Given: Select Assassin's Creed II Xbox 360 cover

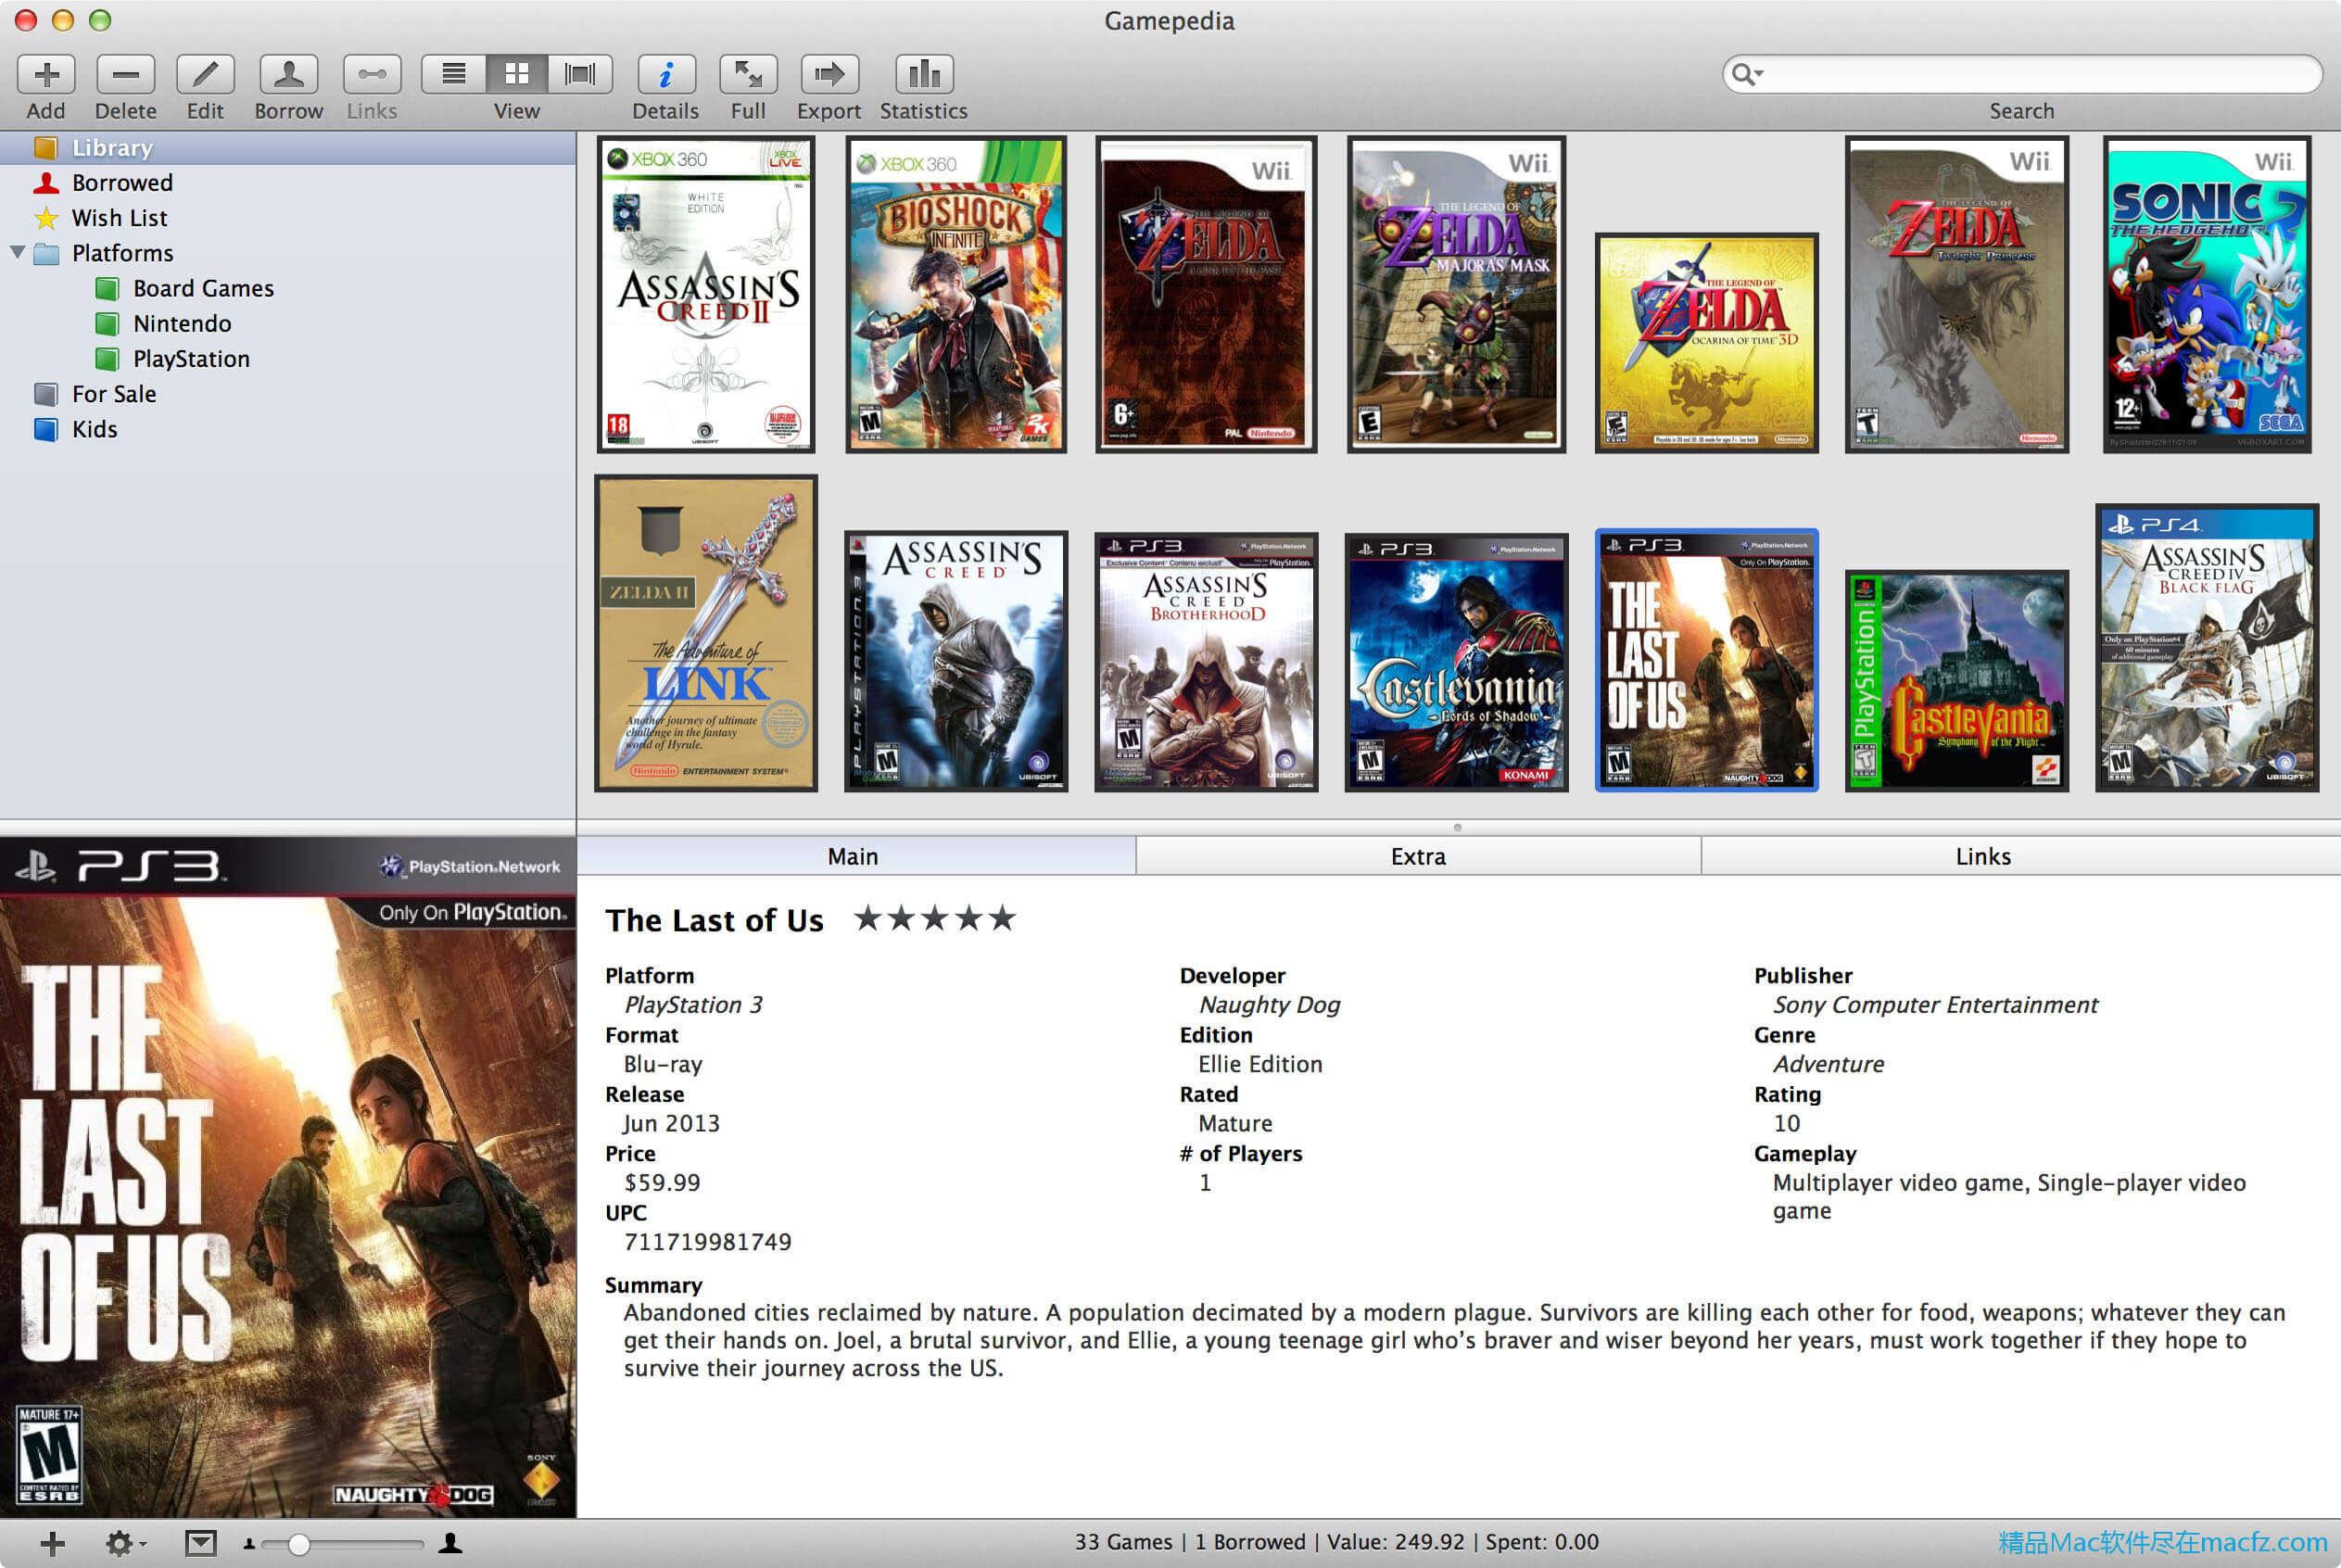Looking at the screenshot, I should (706, 295).
